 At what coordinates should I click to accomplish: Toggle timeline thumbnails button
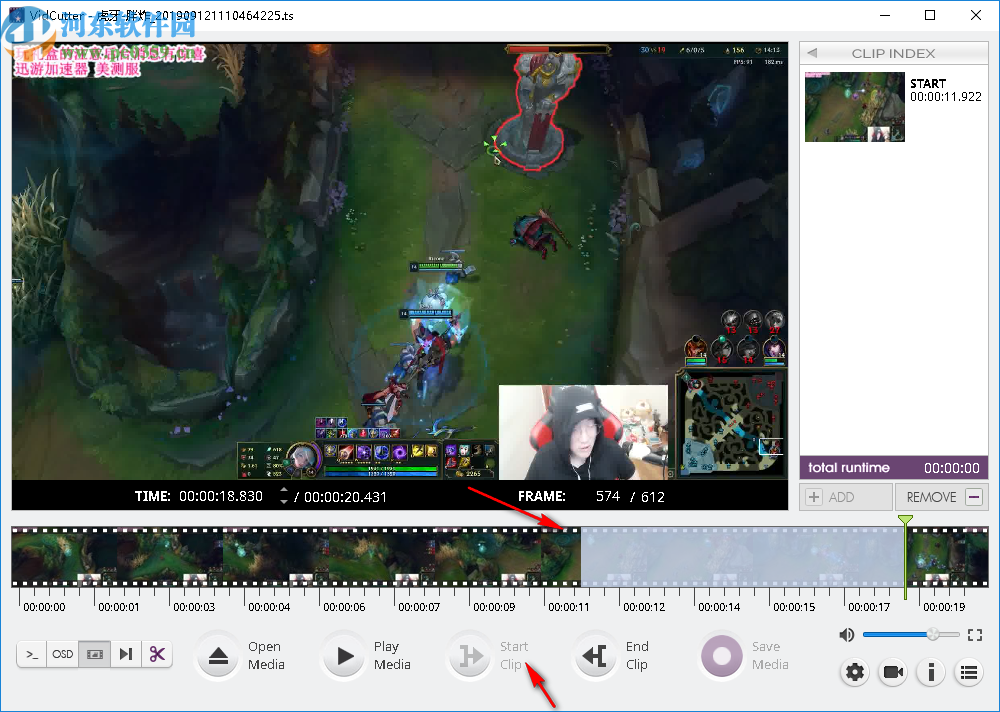click(x=94, y=654)
